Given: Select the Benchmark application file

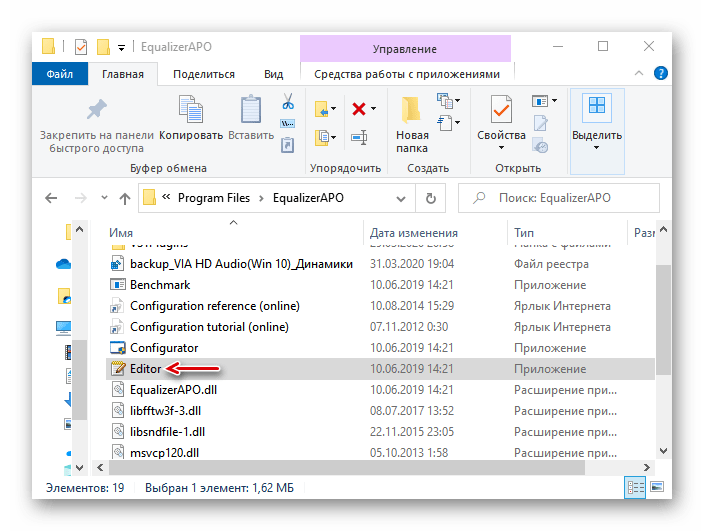Looking at the screenshot, I should pyautogui.click(x=380, y=285).
